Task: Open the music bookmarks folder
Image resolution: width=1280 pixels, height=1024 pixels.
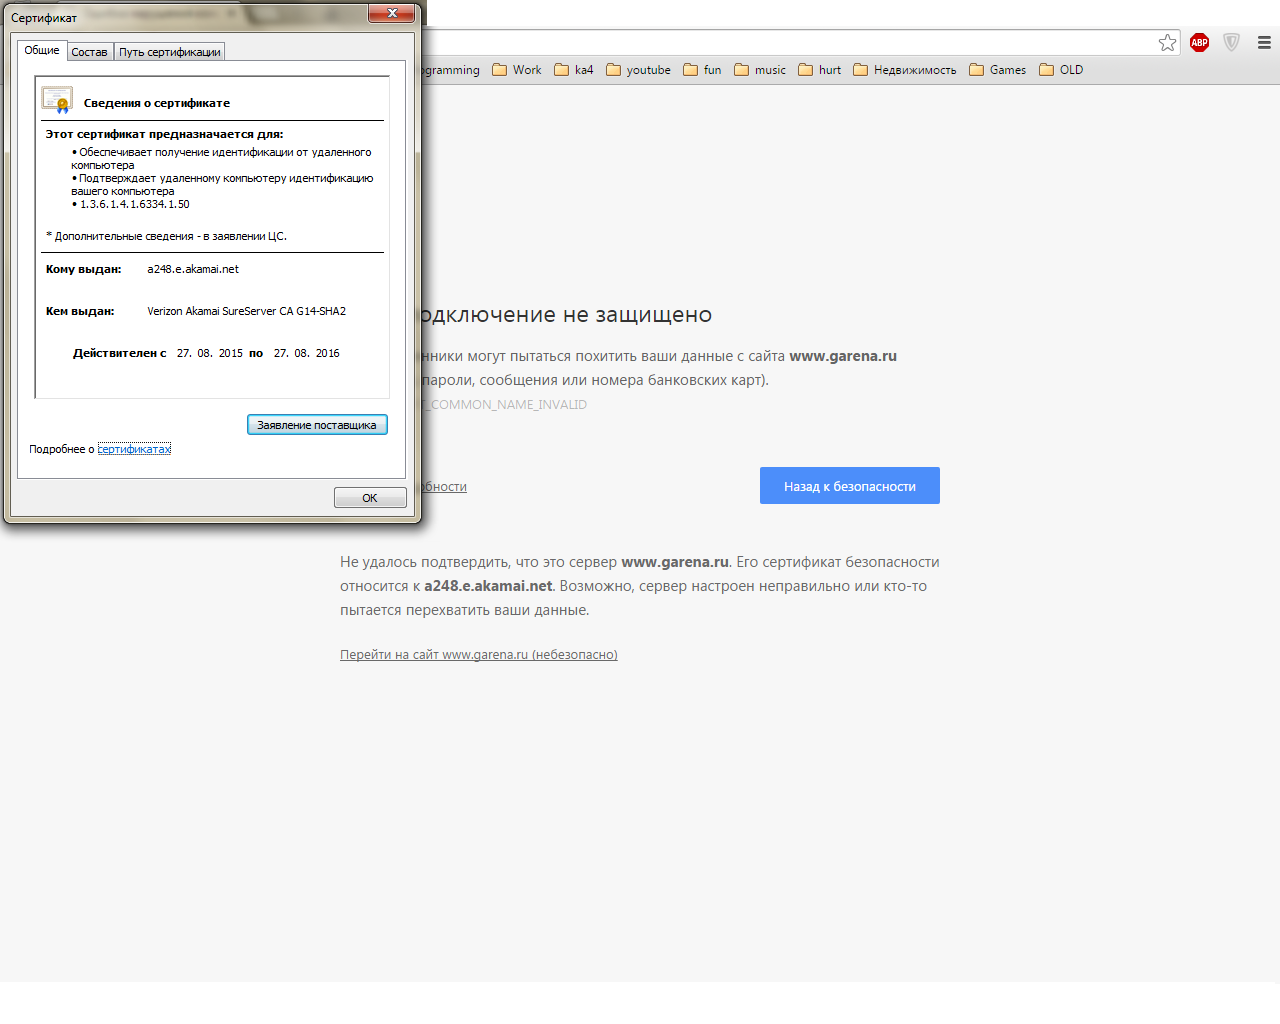Action: click(x=760, y=70)
